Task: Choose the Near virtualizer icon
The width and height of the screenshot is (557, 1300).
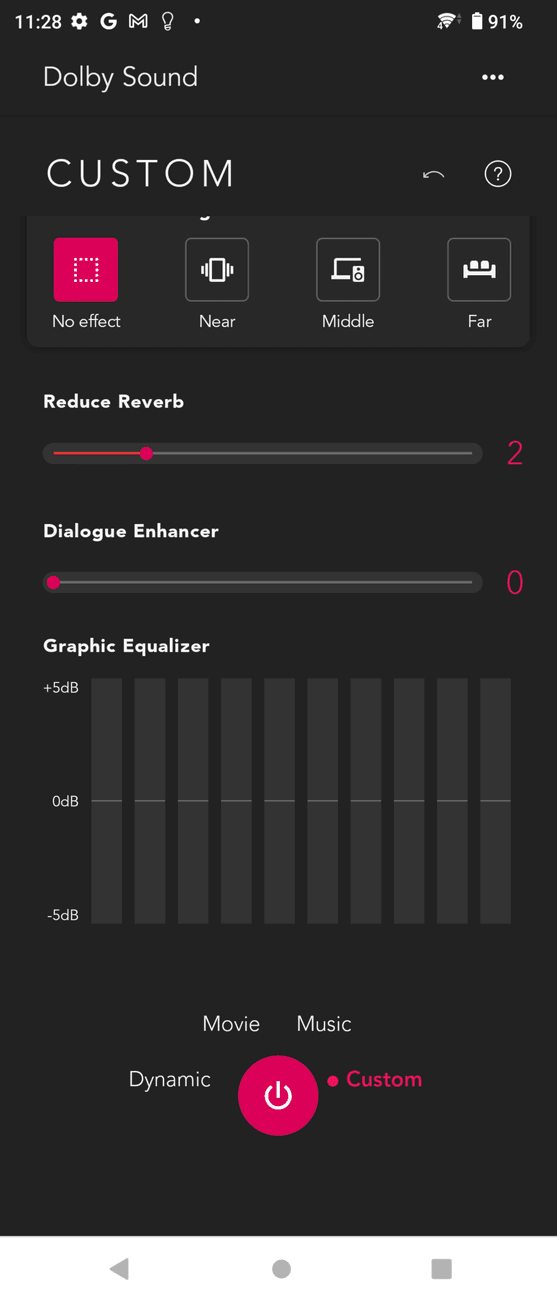Action: coord(217,270)
